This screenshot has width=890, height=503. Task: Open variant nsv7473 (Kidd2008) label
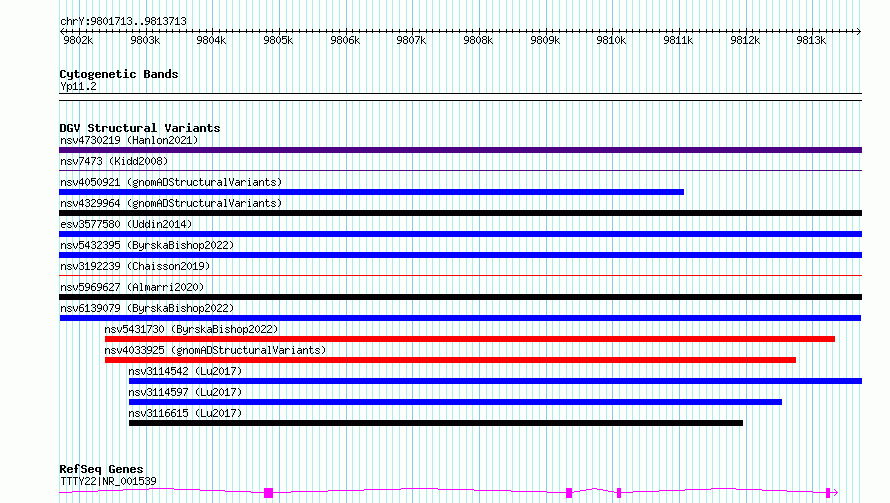(114, 161)
